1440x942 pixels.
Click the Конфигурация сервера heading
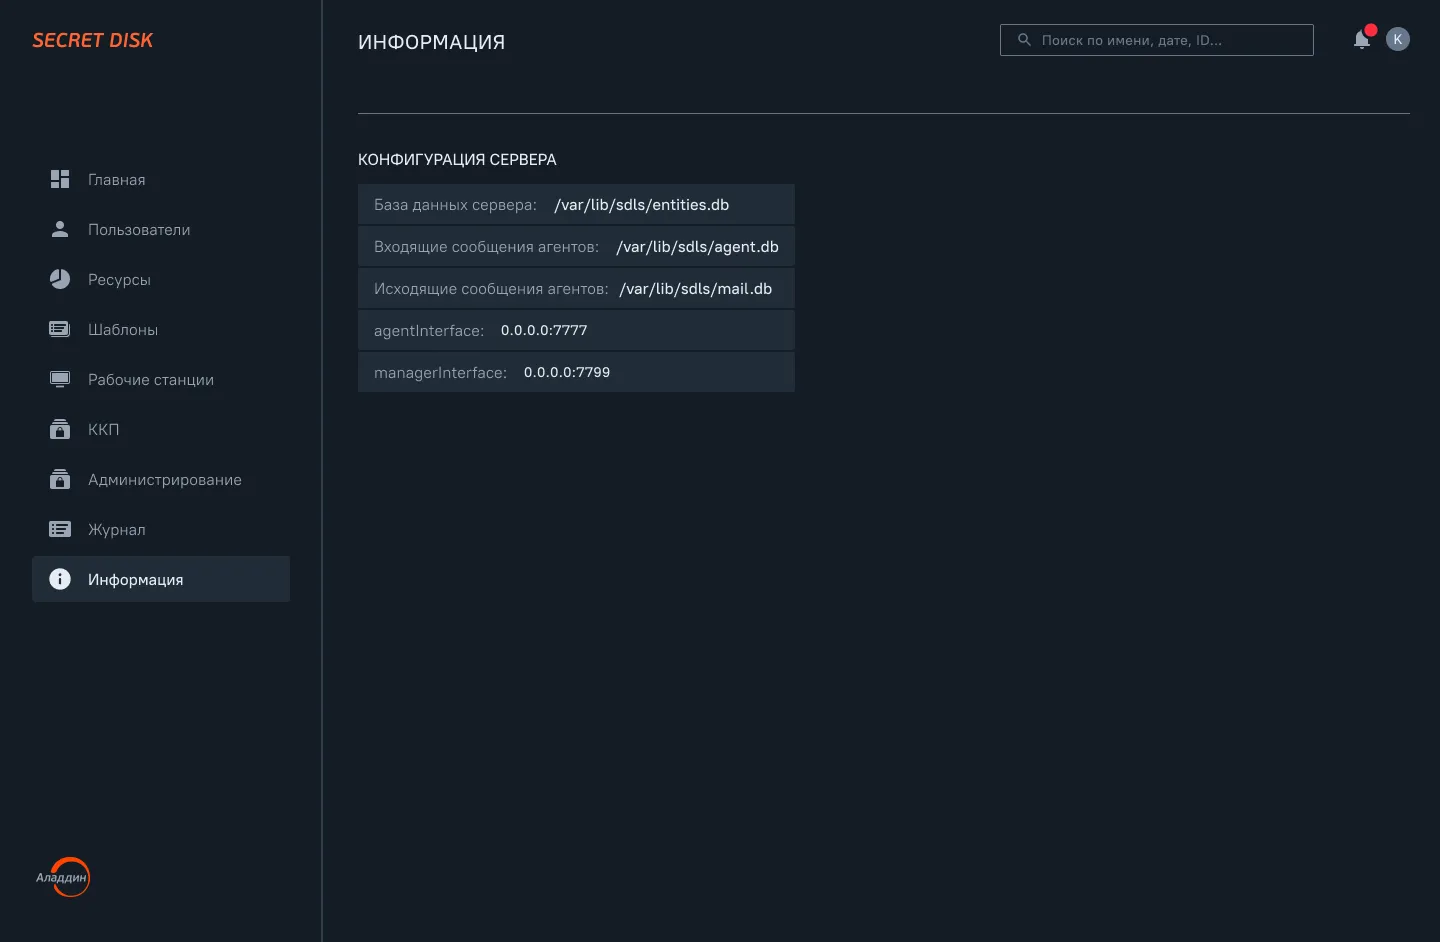click(457, 159)
